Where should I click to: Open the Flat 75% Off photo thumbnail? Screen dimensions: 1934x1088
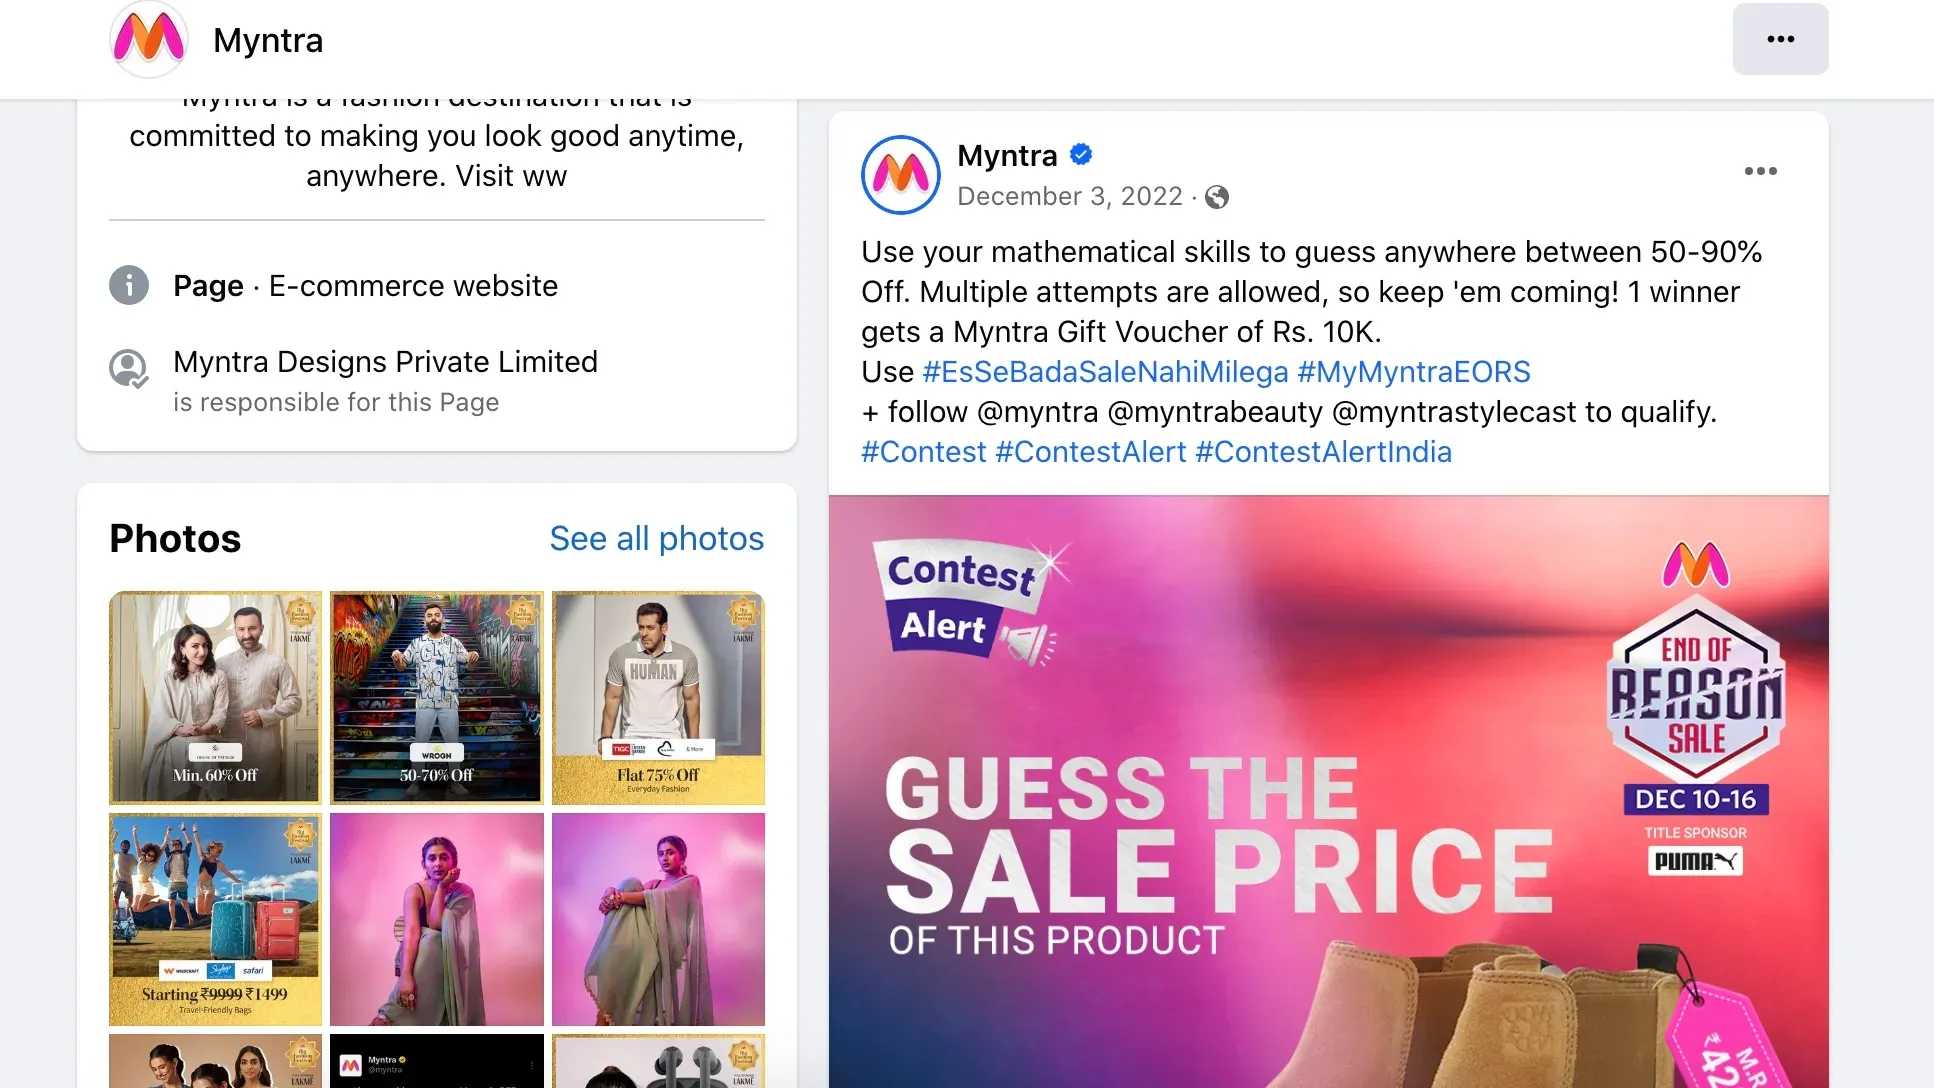(x=658, y=698)
